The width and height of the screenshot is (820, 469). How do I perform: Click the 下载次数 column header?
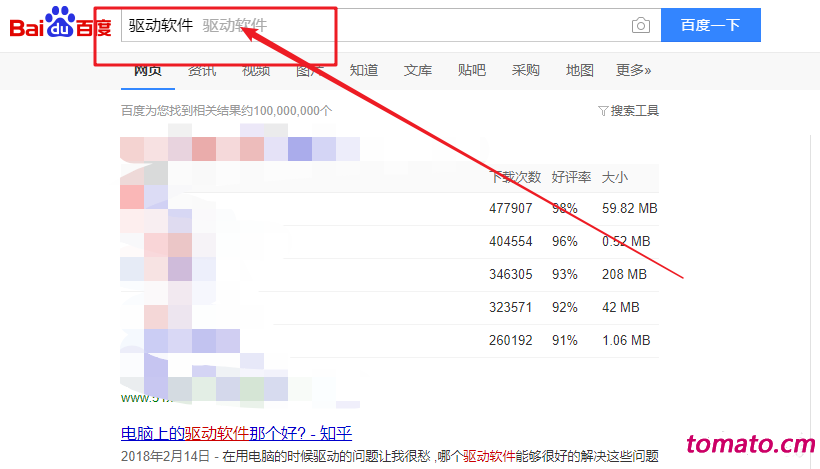tap(515, 177)
